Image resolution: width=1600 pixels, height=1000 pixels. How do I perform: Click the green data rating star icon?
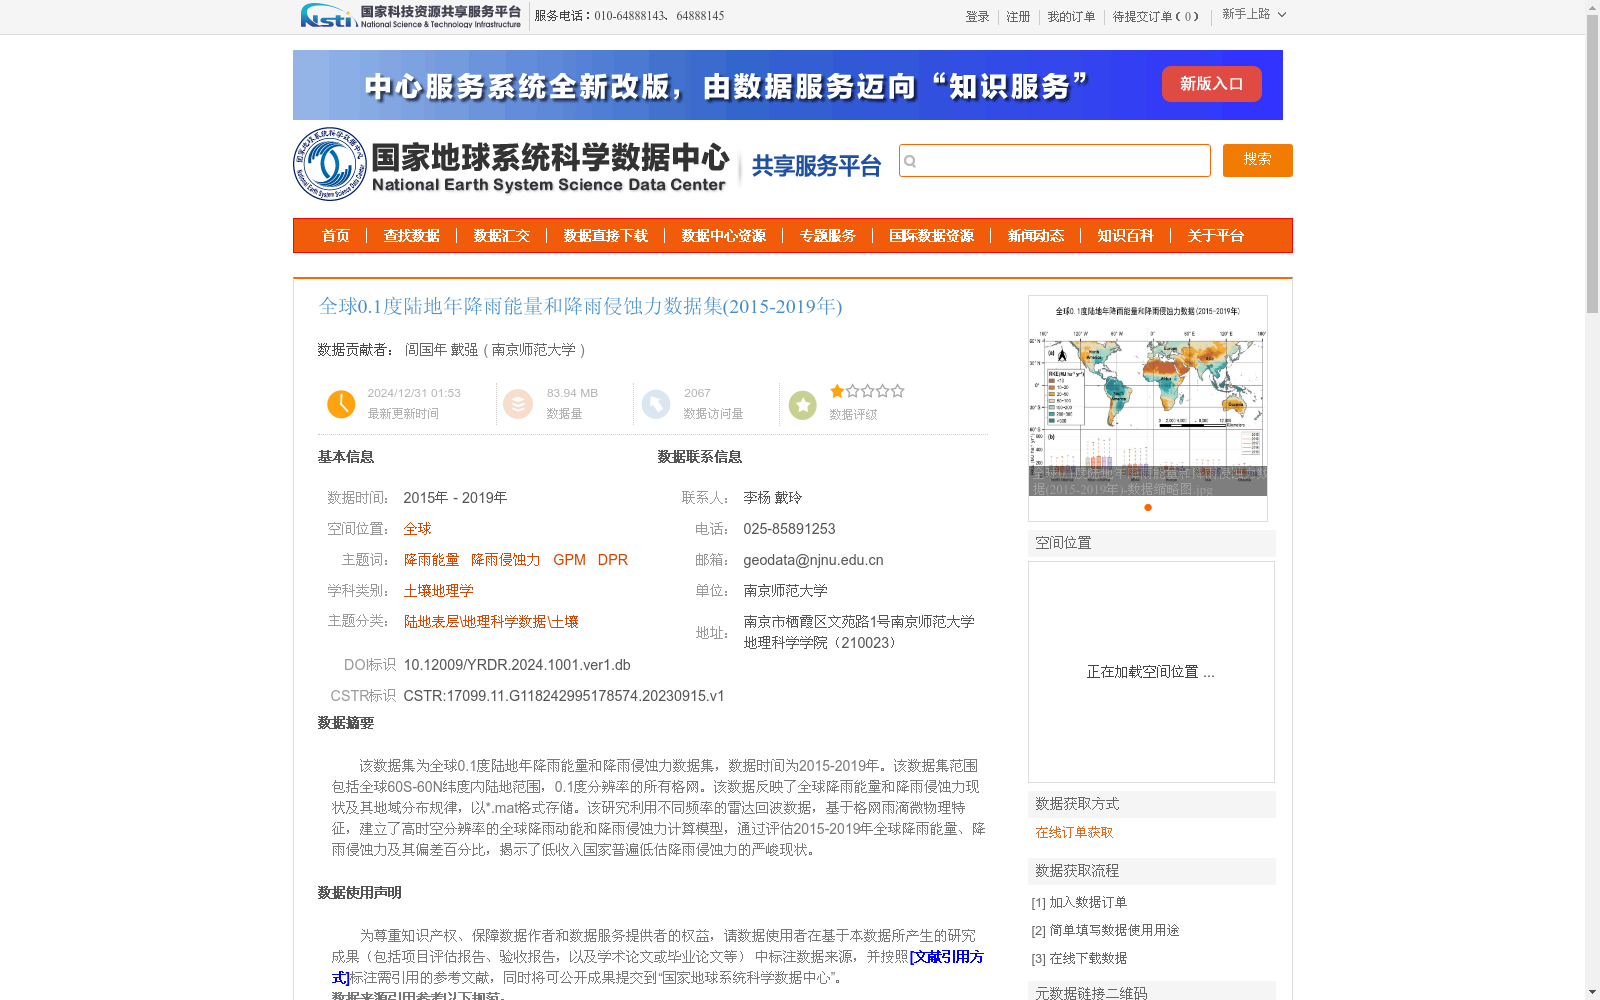pyautogui.click(x=802, y=405)
